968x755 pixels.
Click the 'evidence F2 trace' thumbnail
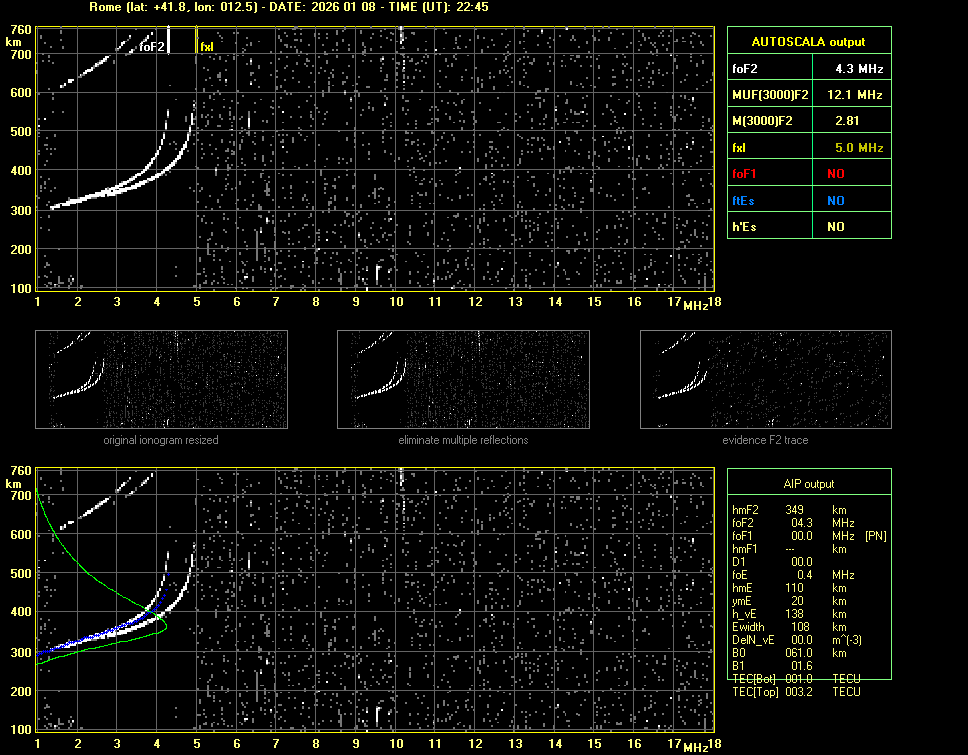[x=765, y=379]
